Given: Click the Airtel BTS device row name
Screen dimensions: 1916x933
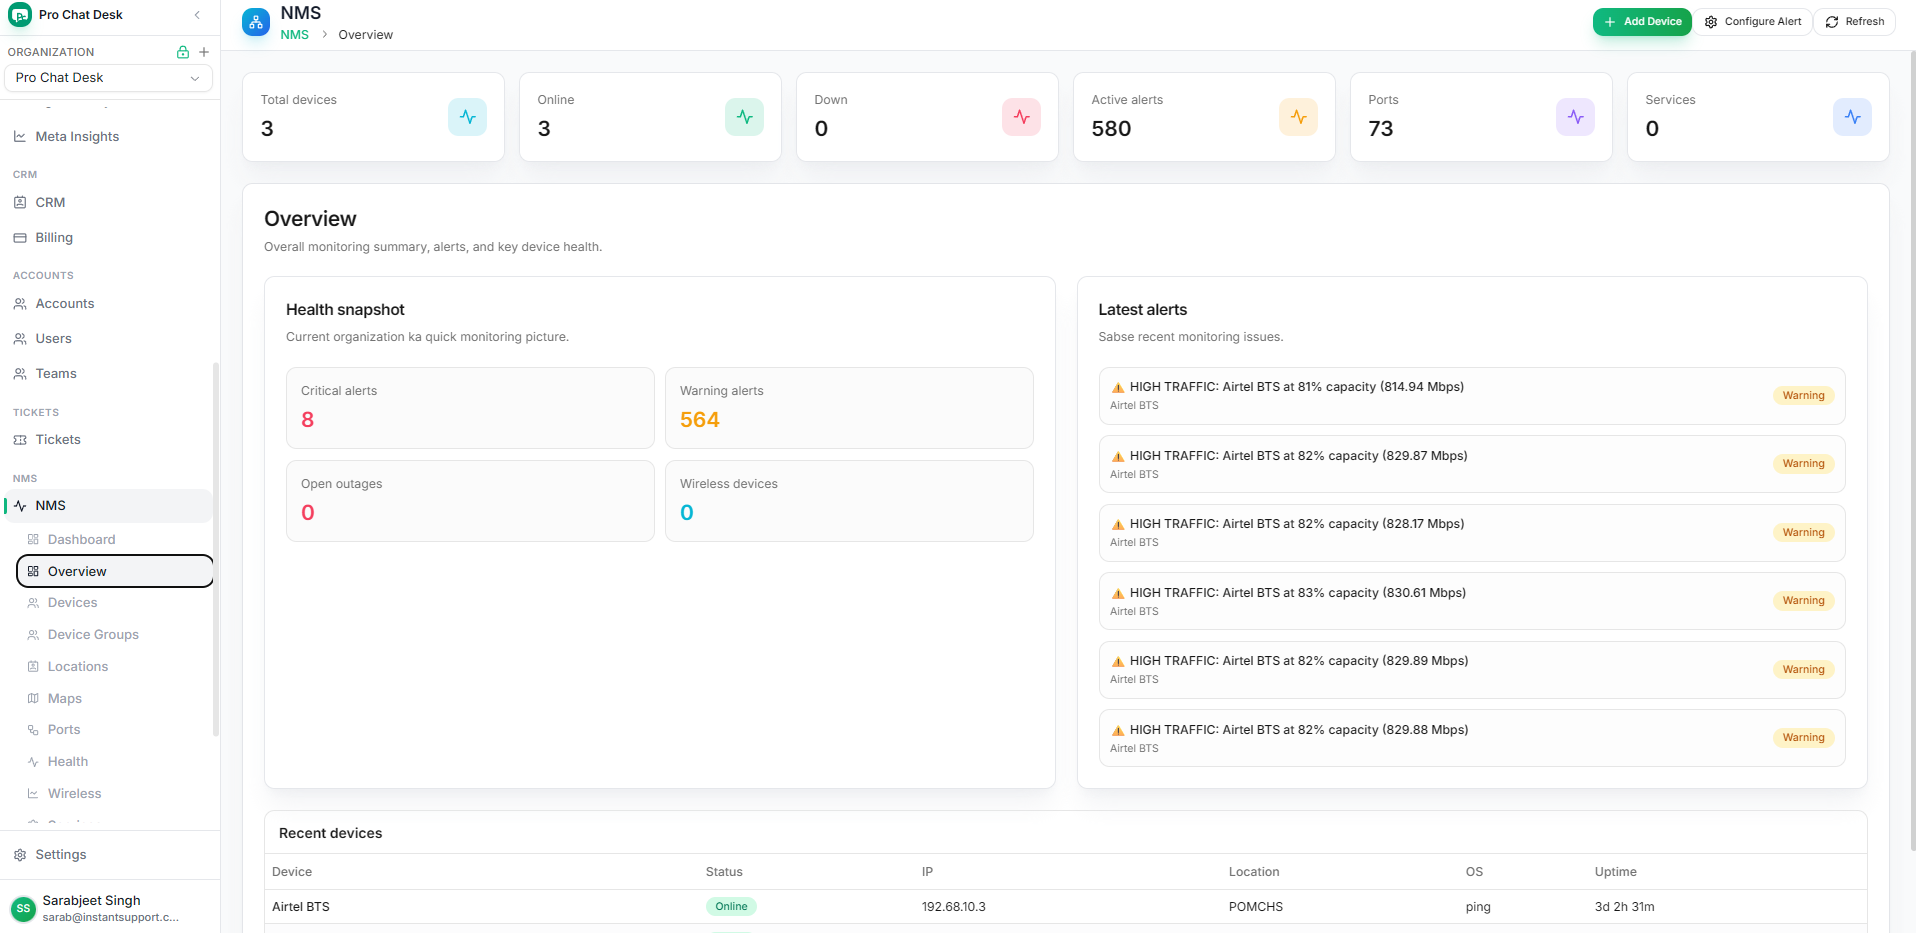Looking at the screenshot, I should tap(301, 907).
